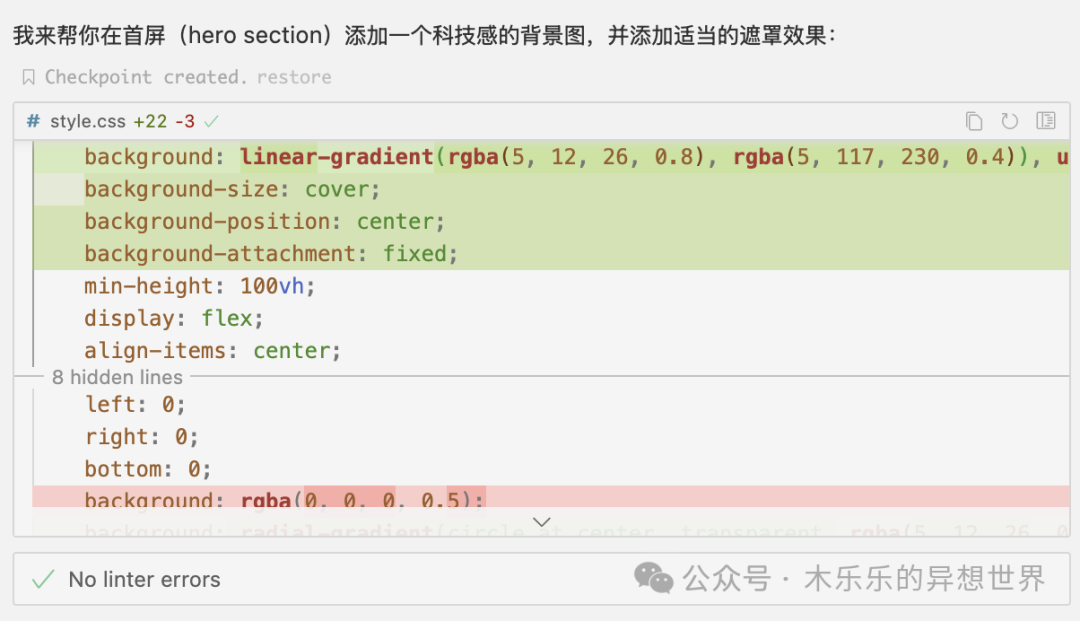
Task: Click the background-size: cover line
Action: tap(232, 189)
